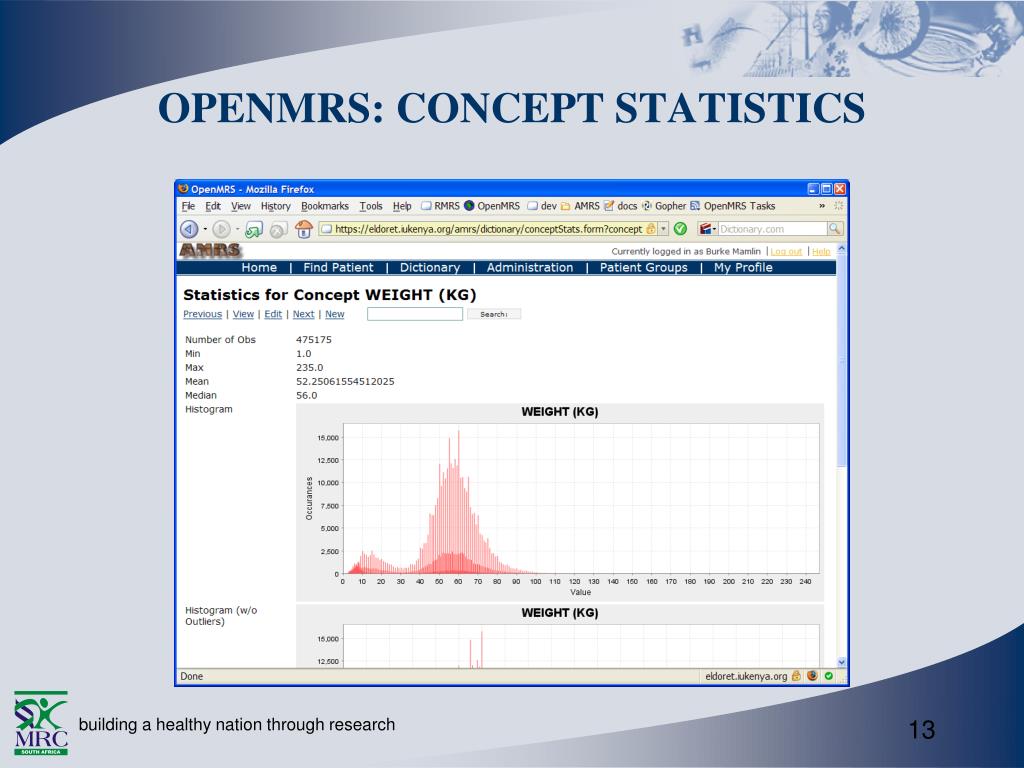Open the RMRS bookmark
This screenshot has width=1024, height=768.
click(x=440, y=206)
